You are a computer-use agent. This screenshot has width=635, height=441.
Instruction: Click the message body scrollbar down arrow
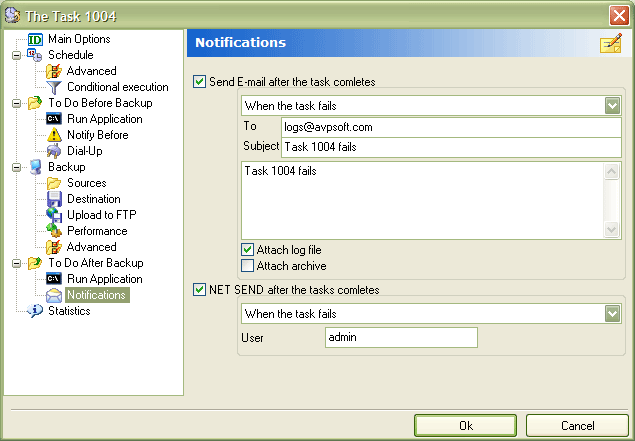(612, 230)
